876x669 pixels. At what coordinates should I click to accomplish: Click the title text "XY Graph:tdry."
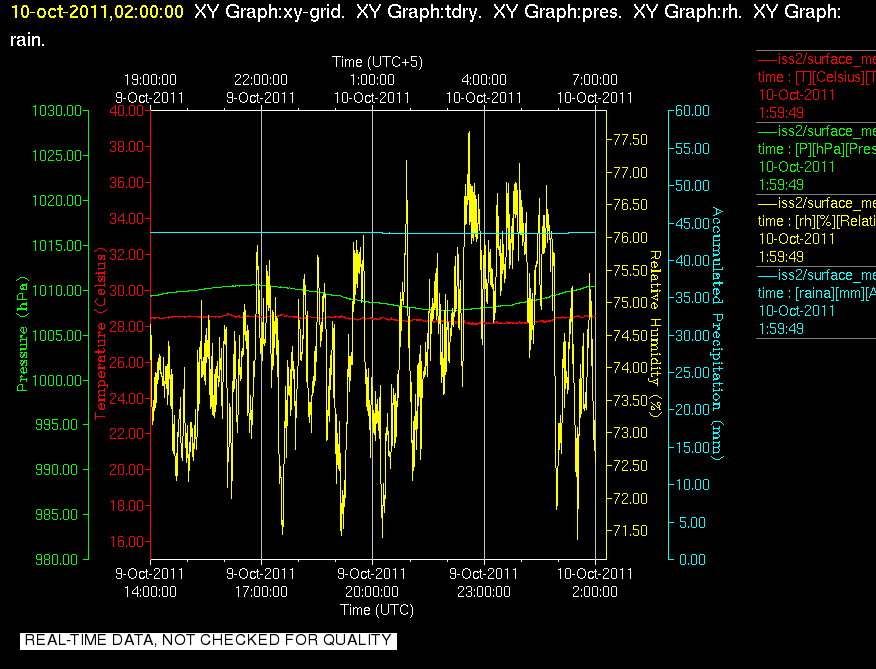(418, 12)
